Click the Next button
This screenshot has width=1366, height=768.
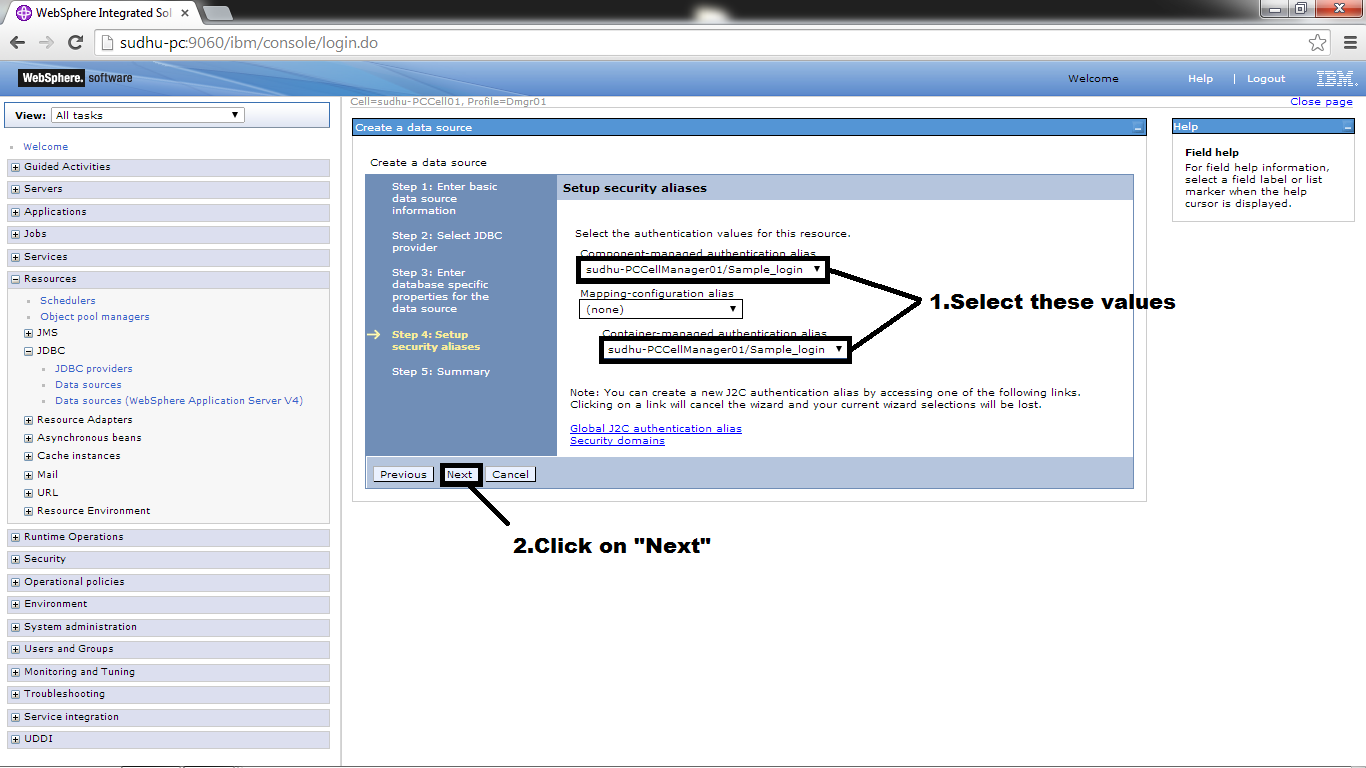click(460, 474)
